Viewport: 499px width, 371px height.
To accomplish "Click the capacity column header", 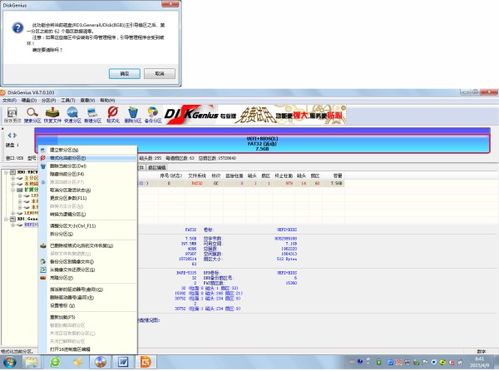I will (x=338, y=176).
